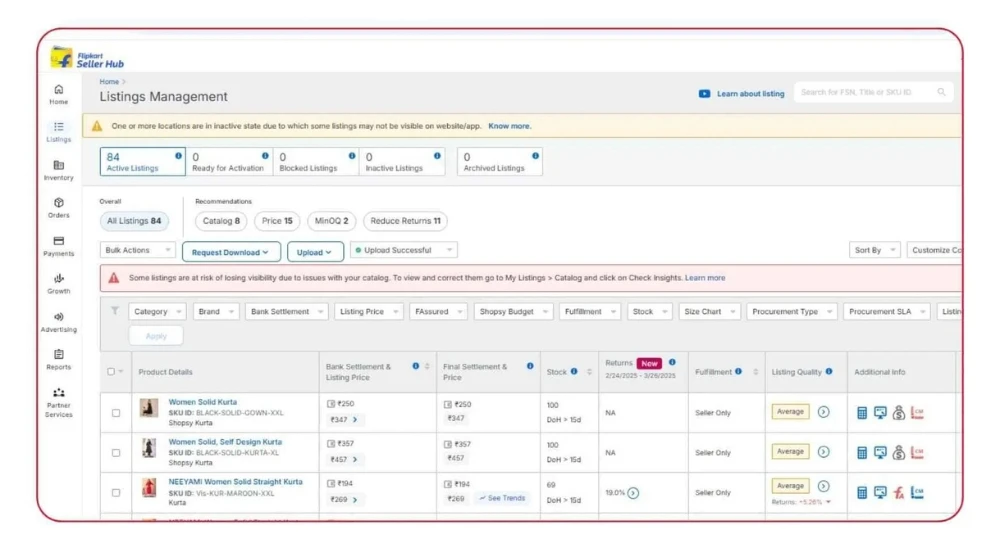Click the search magnifier icon
Image resolution: width=1000 pixels, height=550 pixels.
[941, 92]
